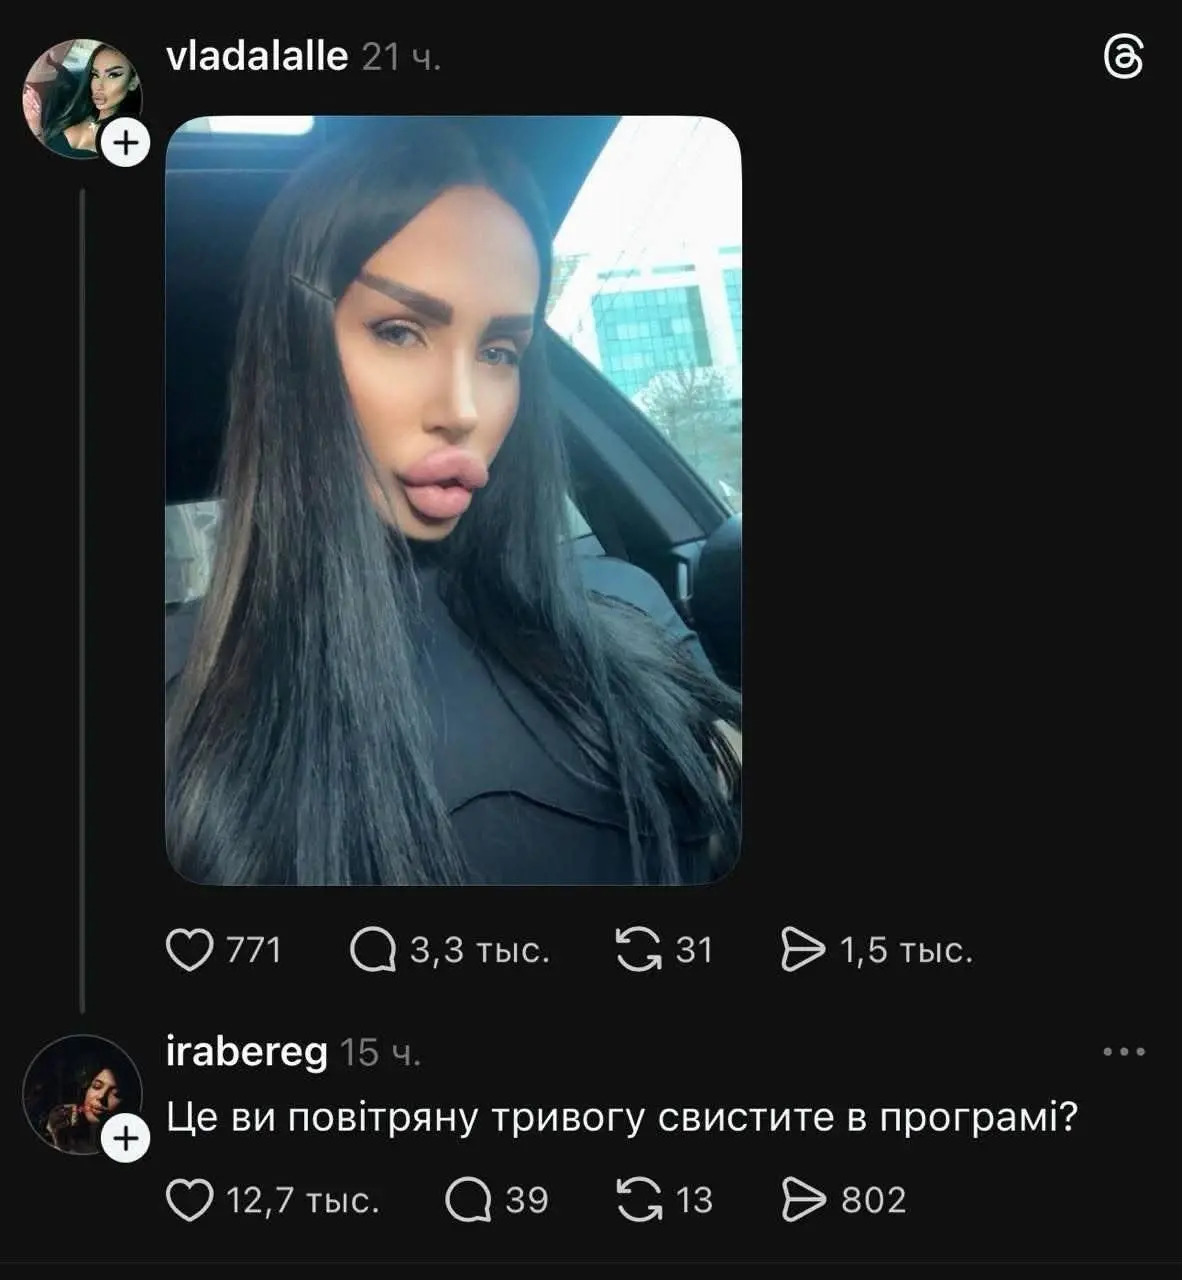Like the vladalalle post with heart icon
Image resolution: width=1182 pixels, height=1280 pixels.
[189, 950]
